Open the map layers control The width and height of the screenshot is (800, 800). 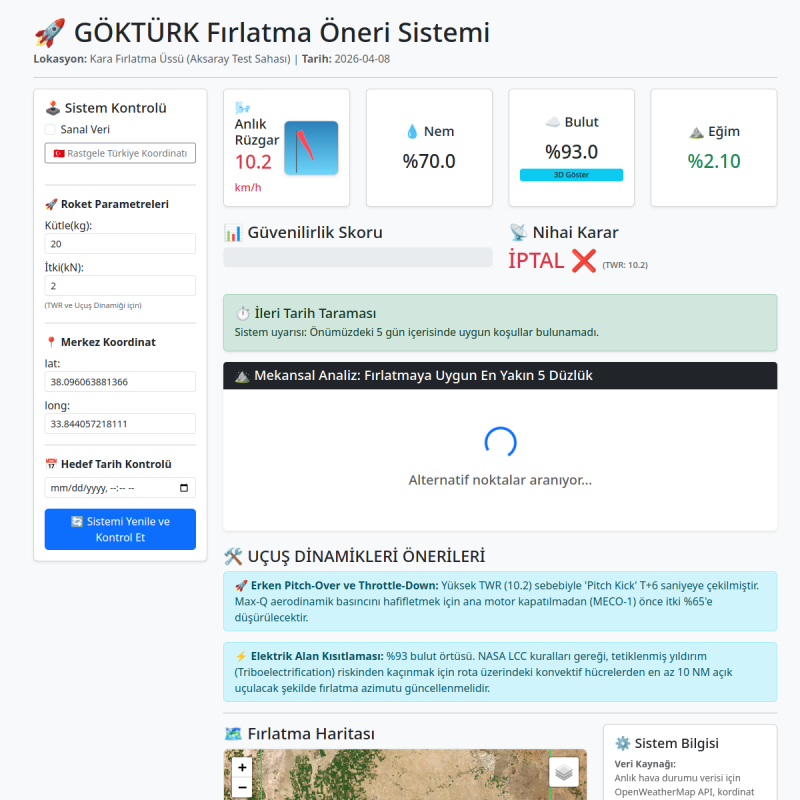[x=564, y=772]
